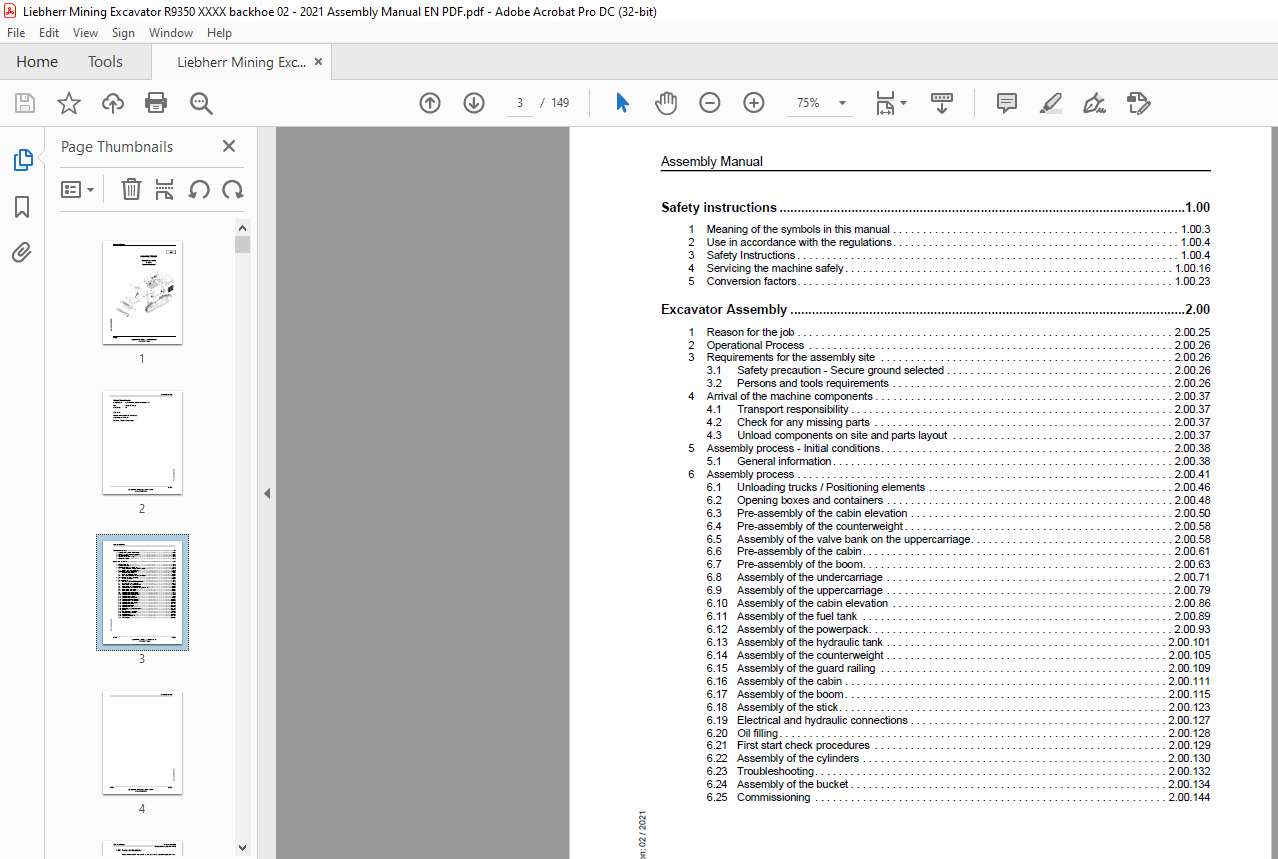This screenshot has height=859, width=1278.
Task: Select page 1 thumbnail
Action: click(142, 293)
